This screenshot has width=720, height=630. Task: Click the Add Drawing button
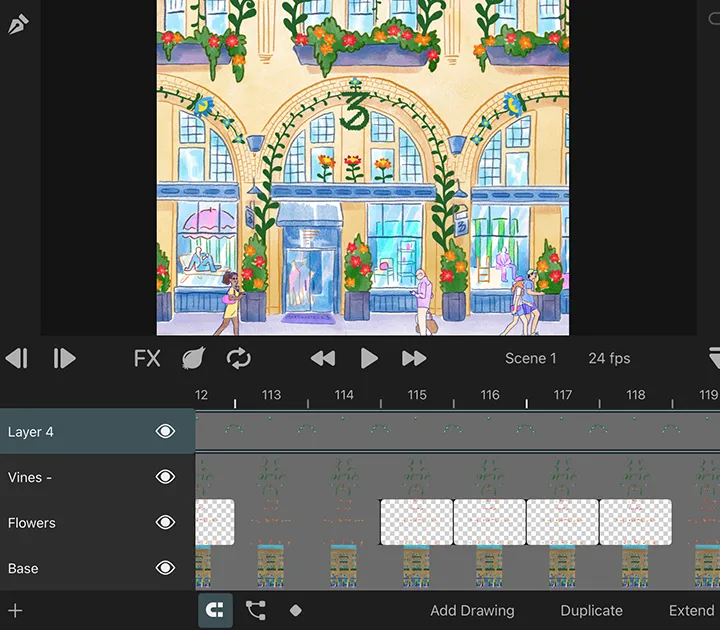472,610
